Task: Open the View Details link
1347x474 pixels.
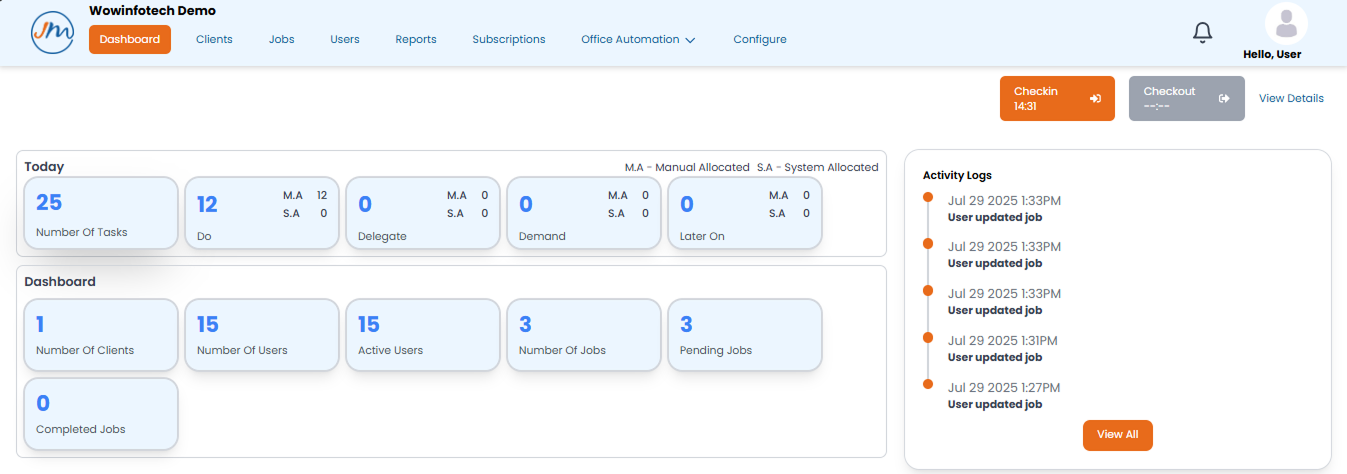Action: (1290, 99)
